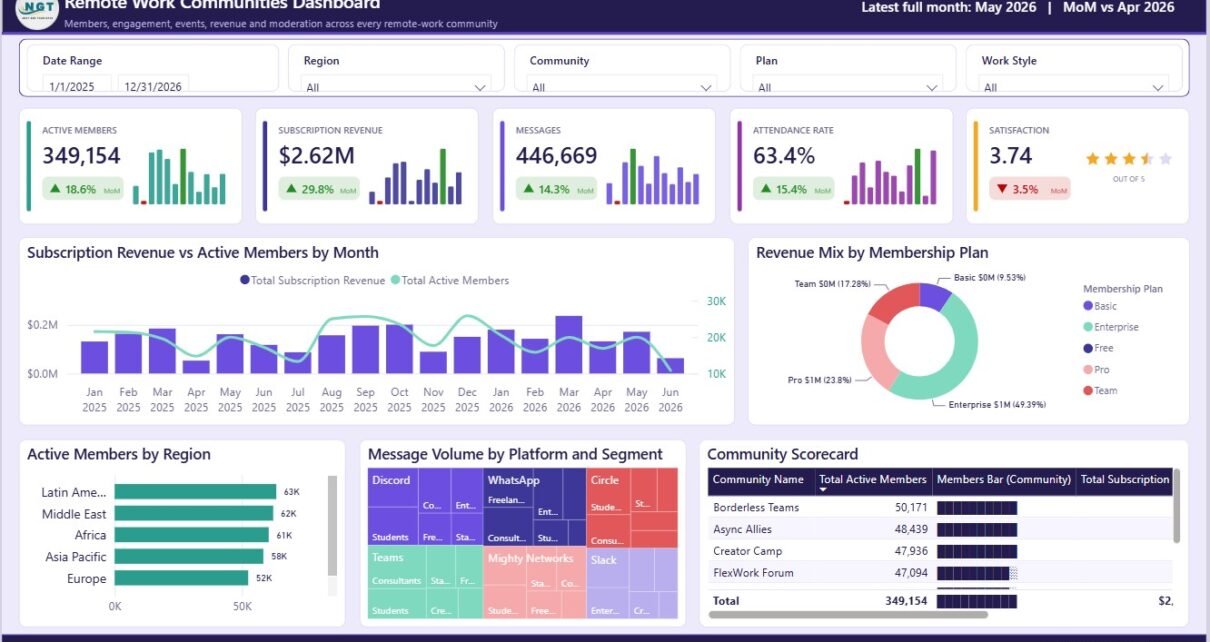Click the Messages sparkline bar chart

[655, 177]
